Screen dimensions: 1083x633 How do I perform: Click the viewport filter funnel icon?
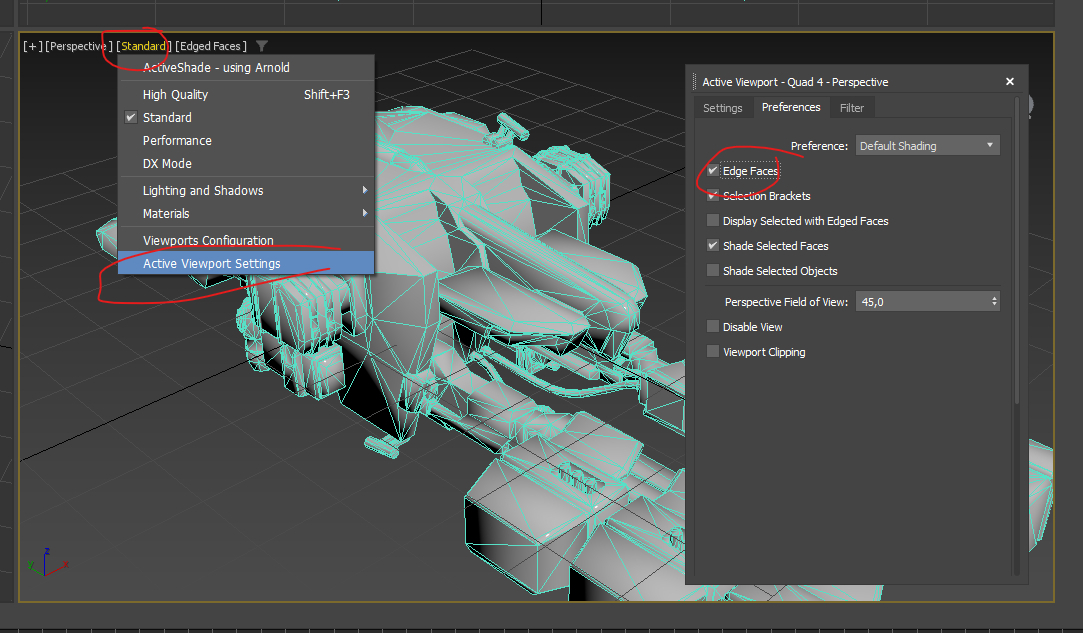[x=262, y=46]
